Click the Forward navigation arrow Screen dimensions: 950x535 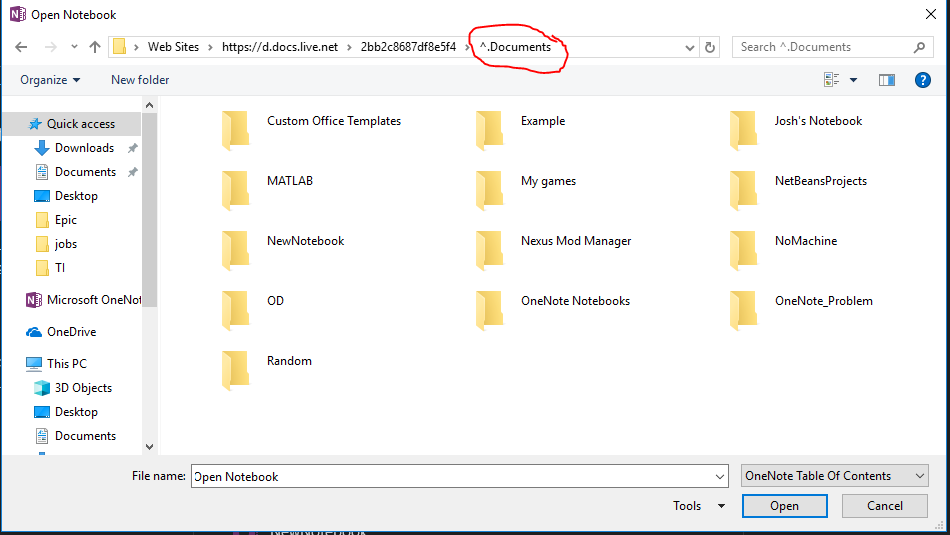[x=51, y=47]
